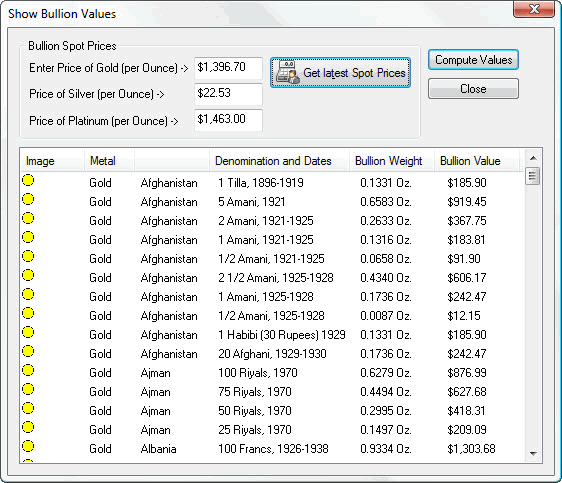Image resolution: width=562 pixels, height=483 pixels.
Task: Click coin icon for 1 Amani 1925-1928
Action: tap(28, 294)
